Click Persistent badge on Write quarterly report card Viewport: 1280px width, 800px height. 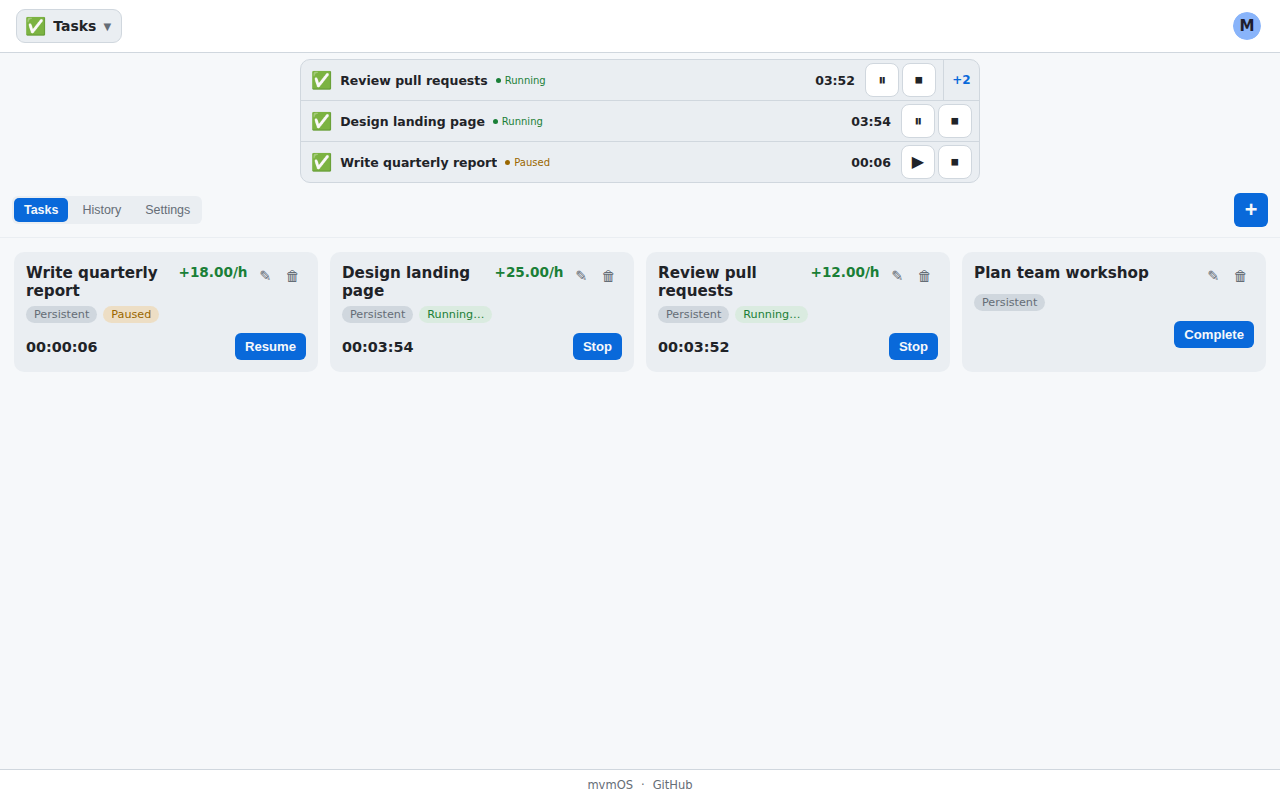(61, 314)
